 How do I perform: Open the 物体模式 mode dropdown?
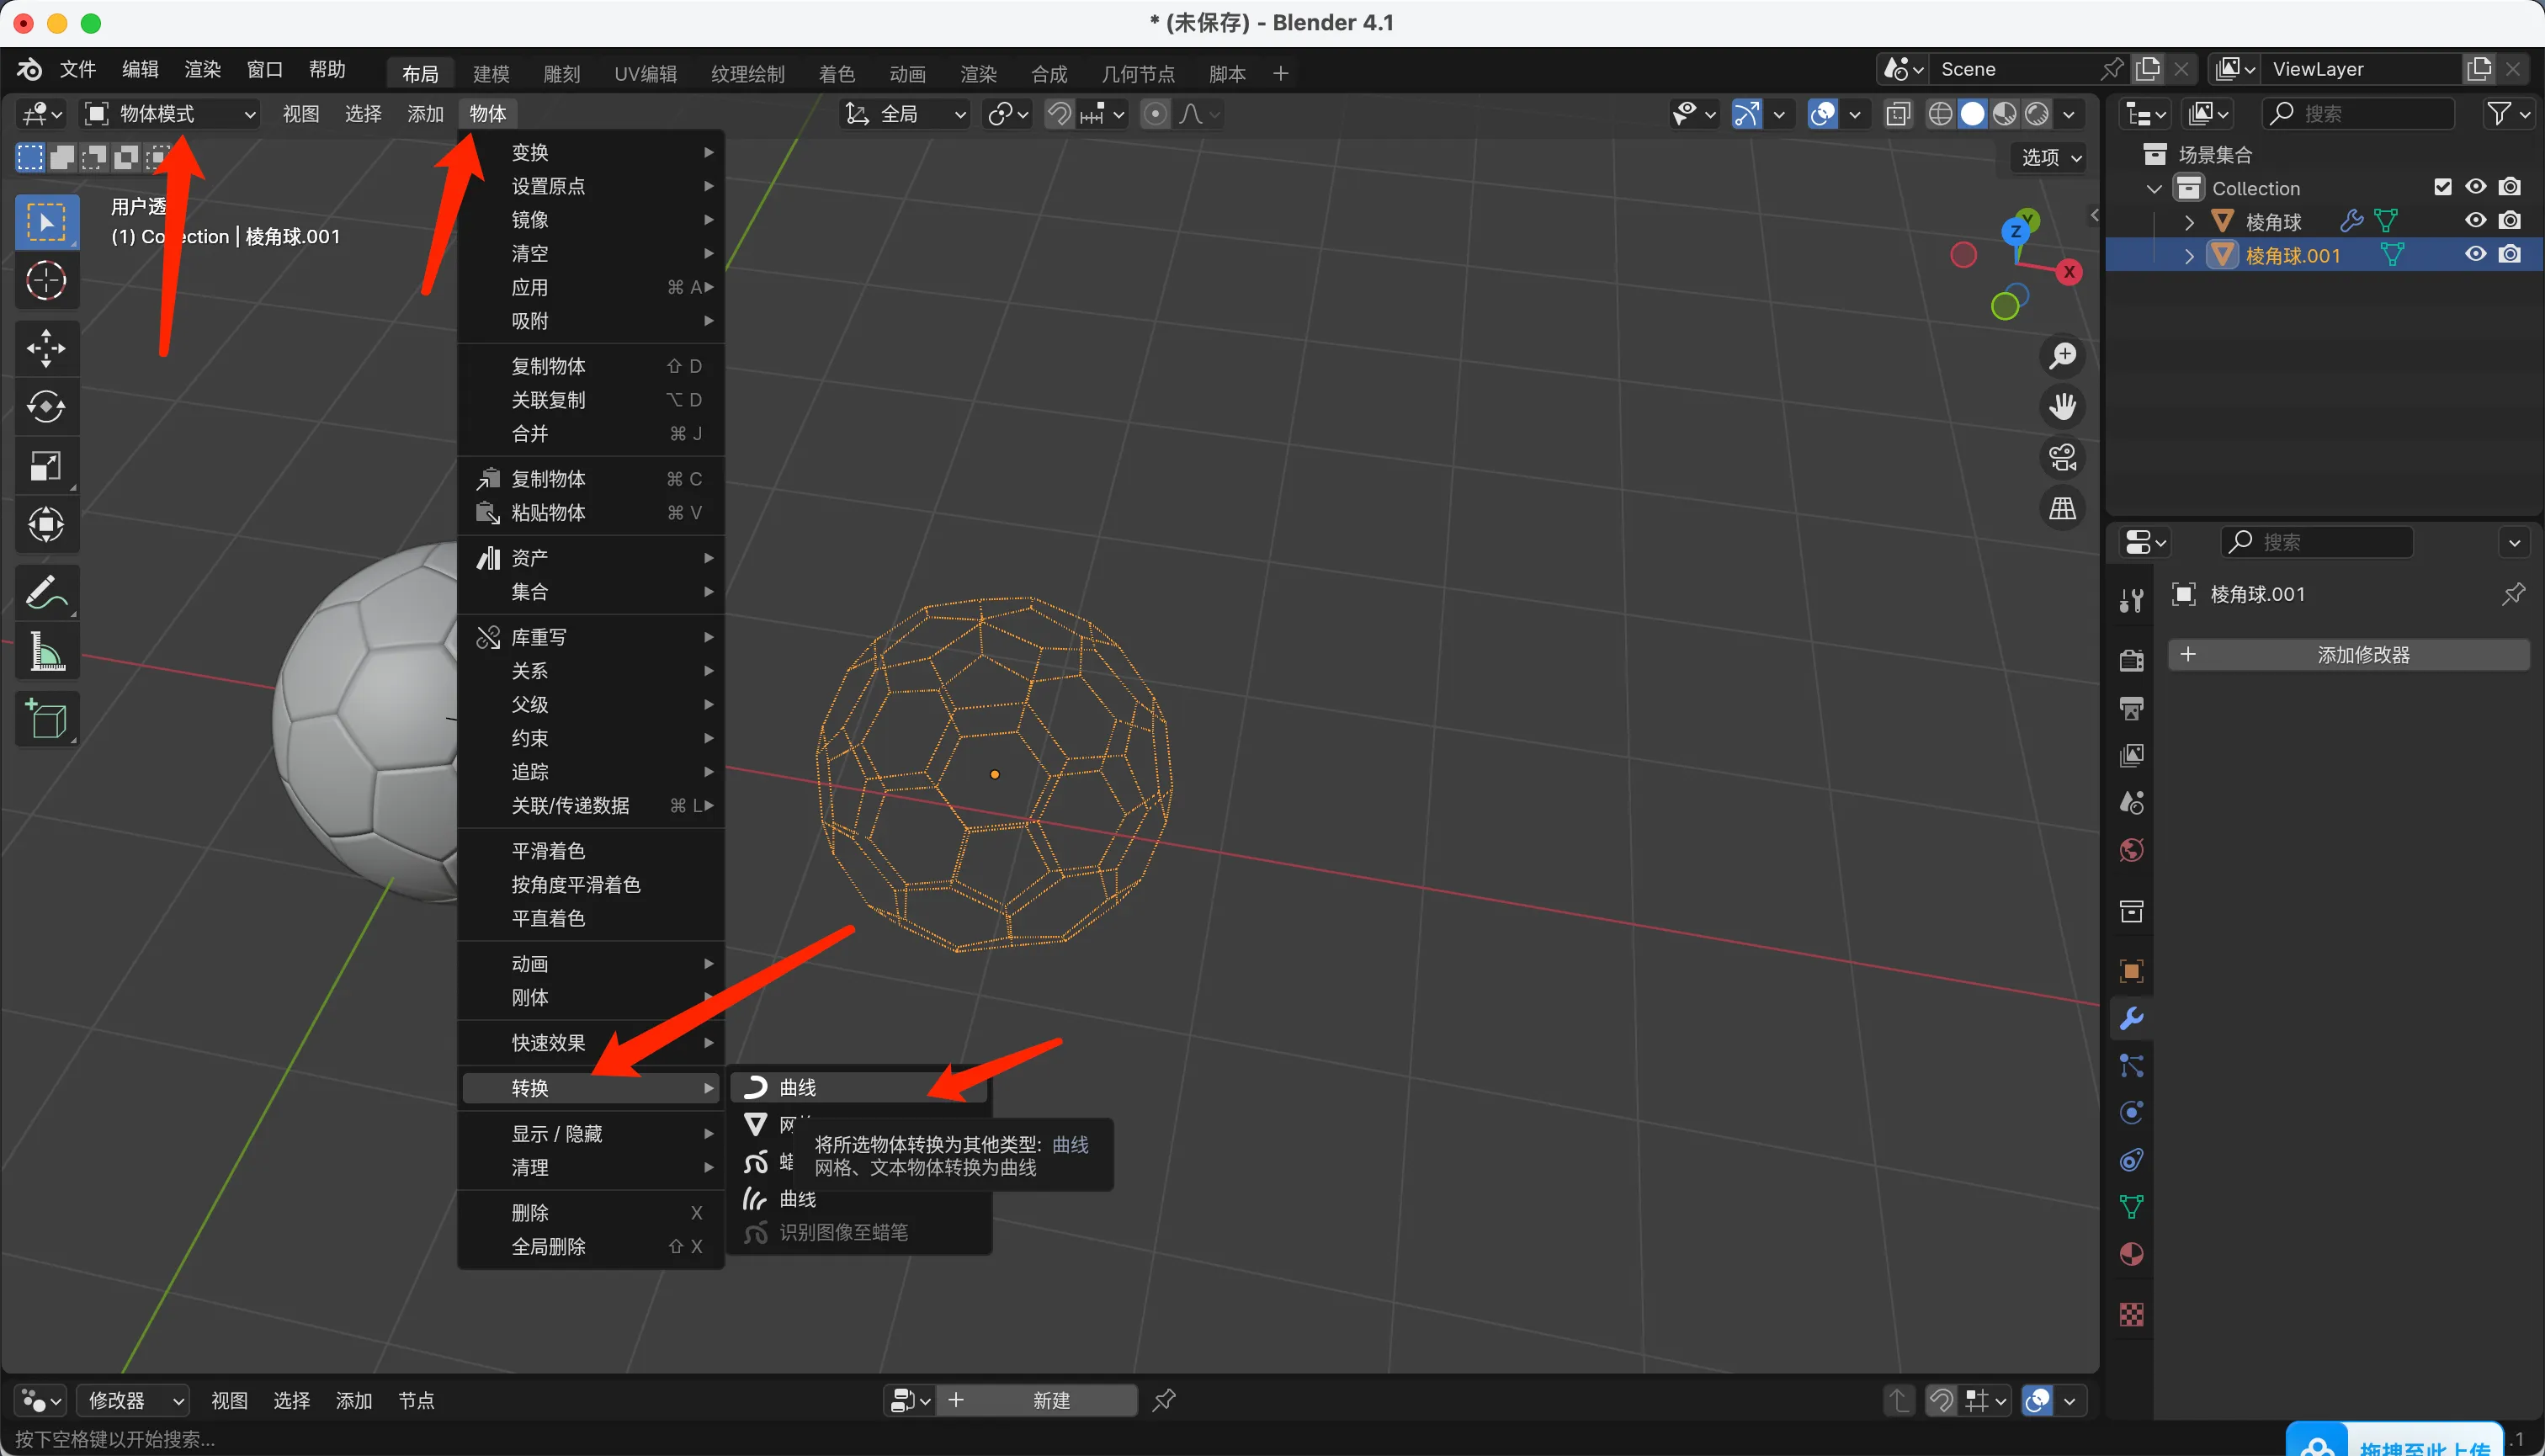tap(169, 114)
